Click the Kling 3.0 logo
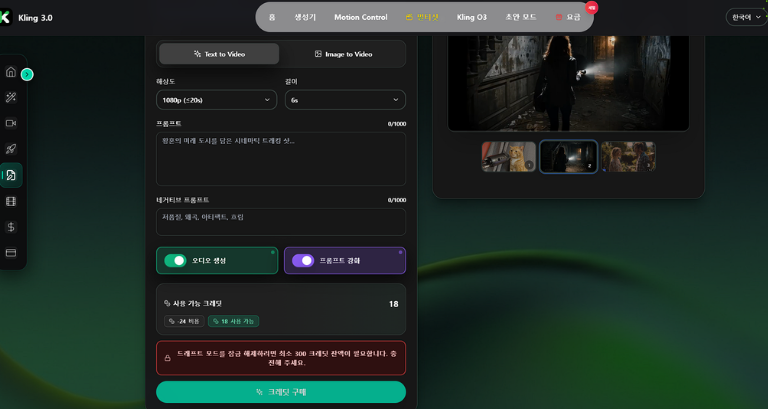Image resolution: width=768 pixels, height=409 pixels. tap(5, 18)
